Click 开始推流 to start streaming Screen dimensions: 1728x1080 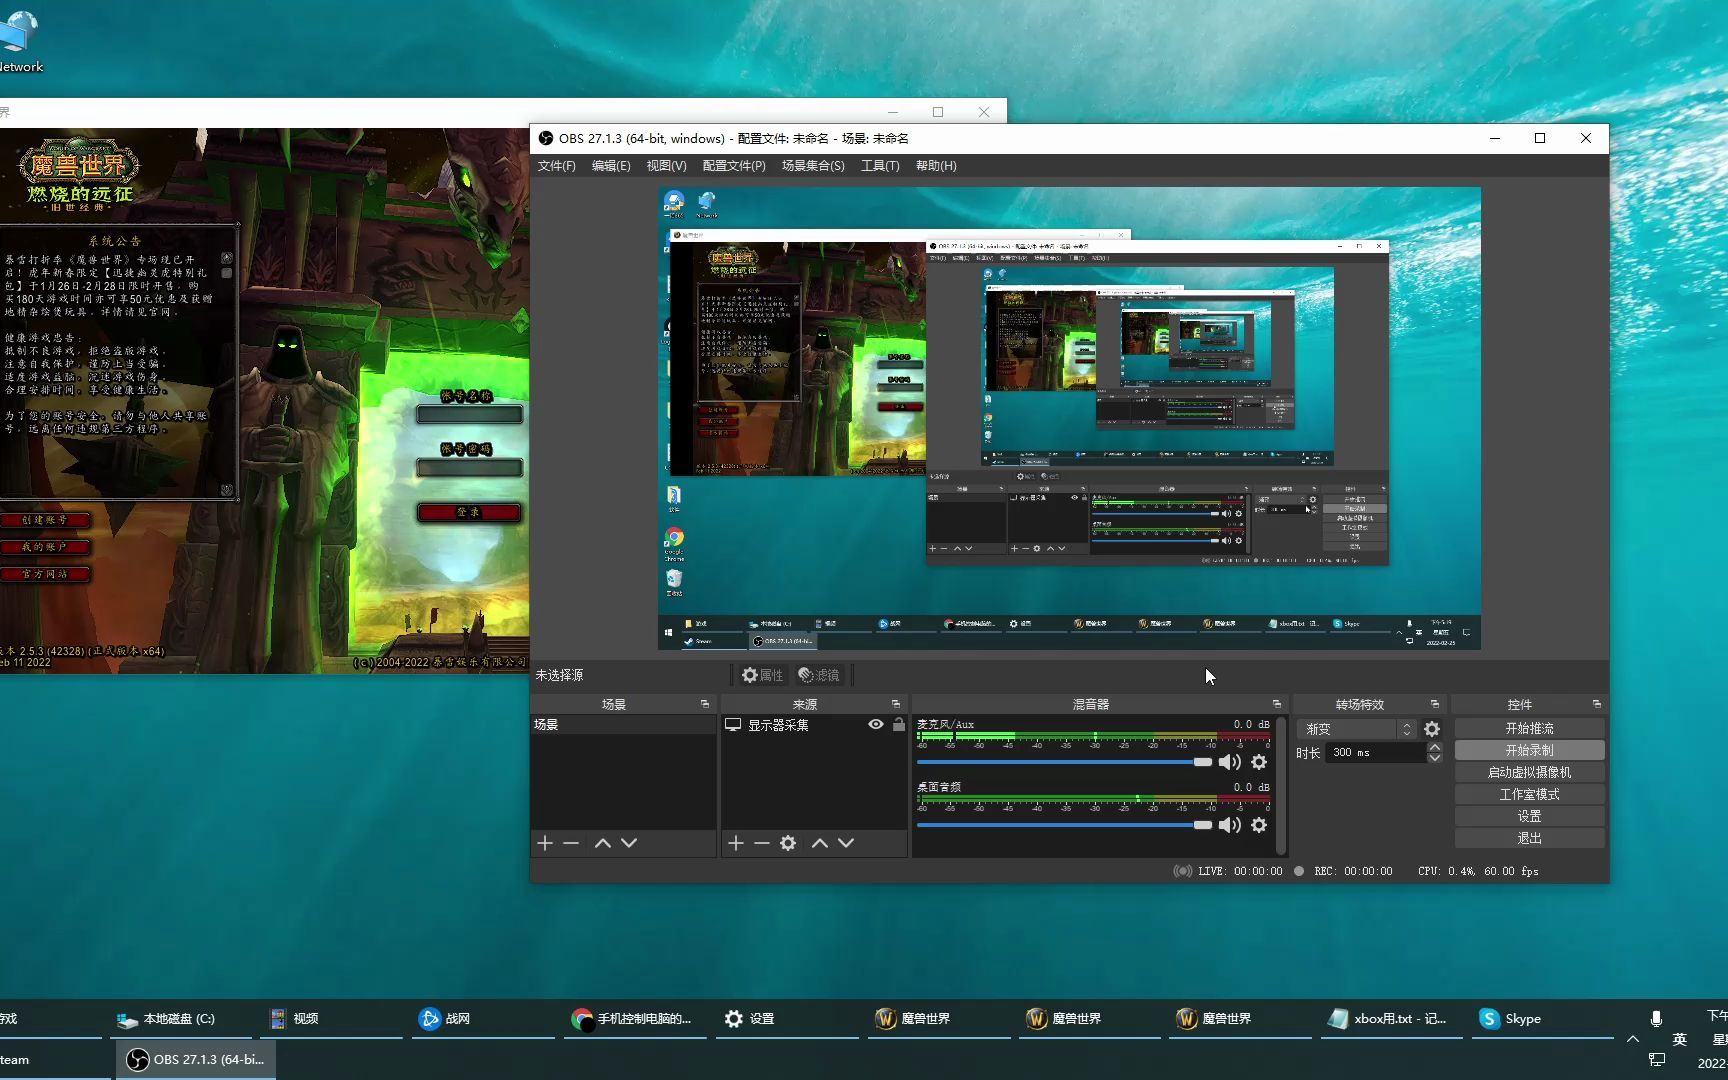click(x=1530, y=728)
